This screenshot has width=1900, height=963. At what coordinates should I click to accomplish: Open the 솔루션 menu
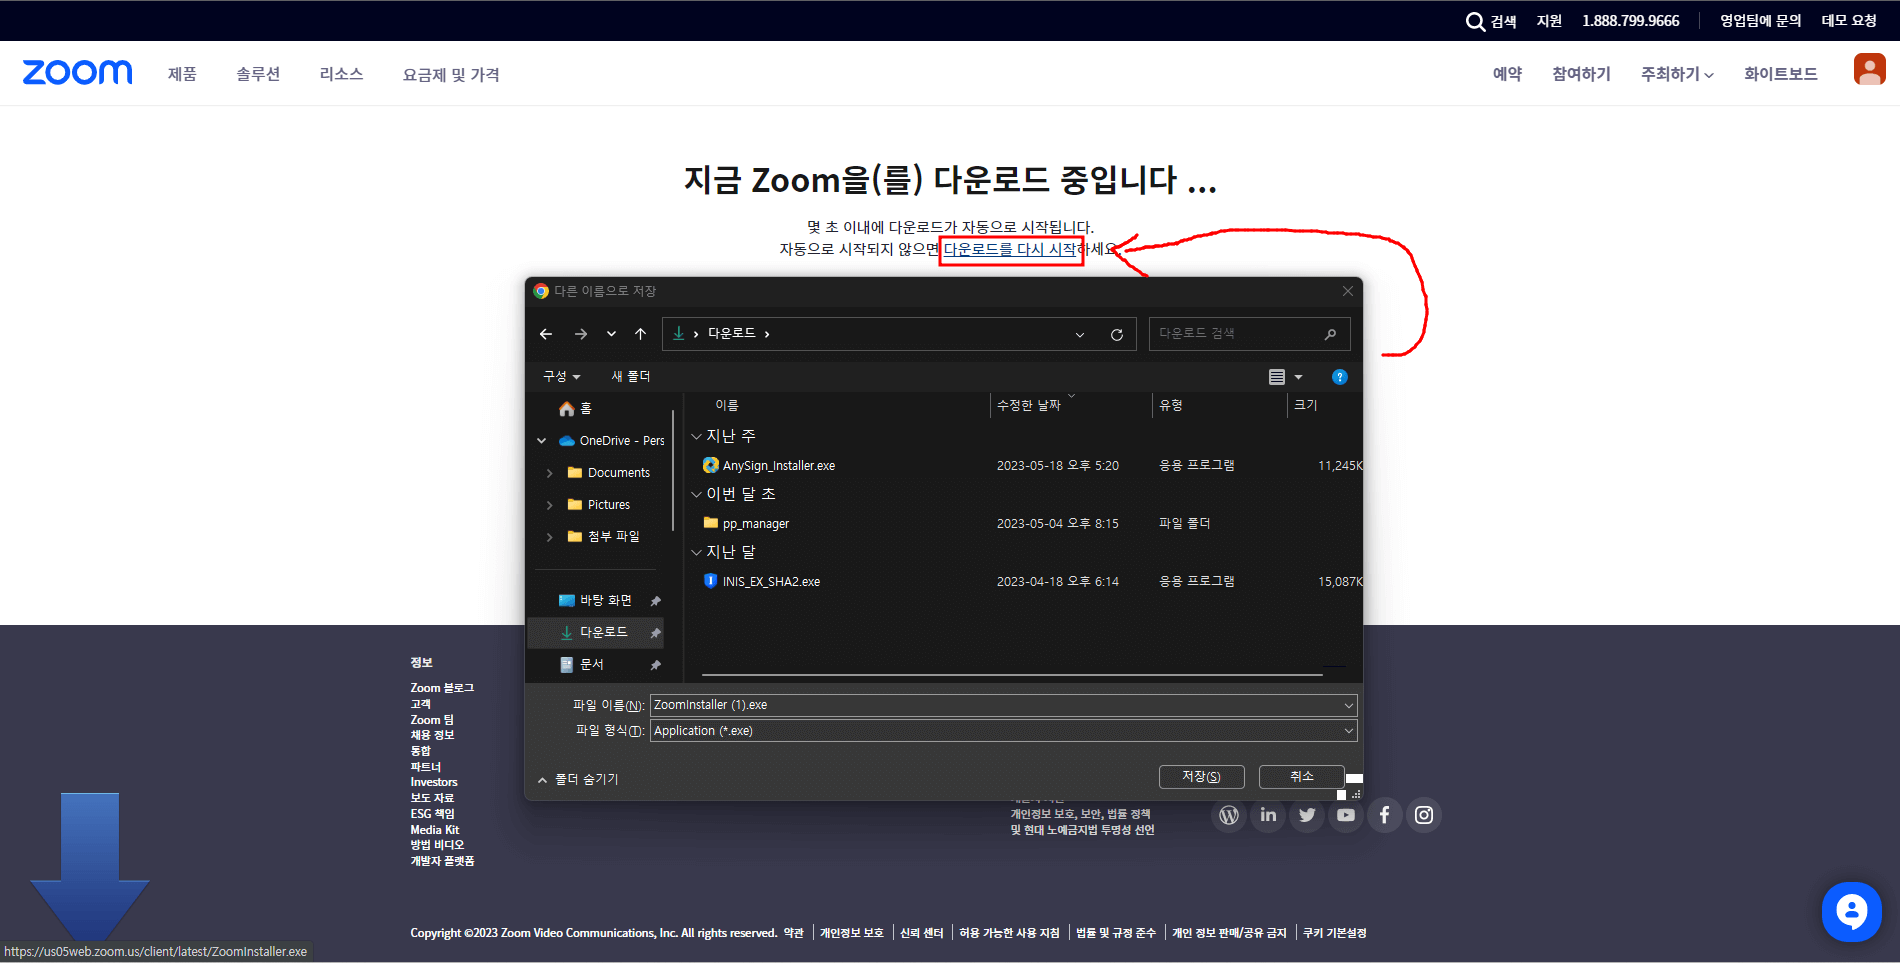pos(258,74)
